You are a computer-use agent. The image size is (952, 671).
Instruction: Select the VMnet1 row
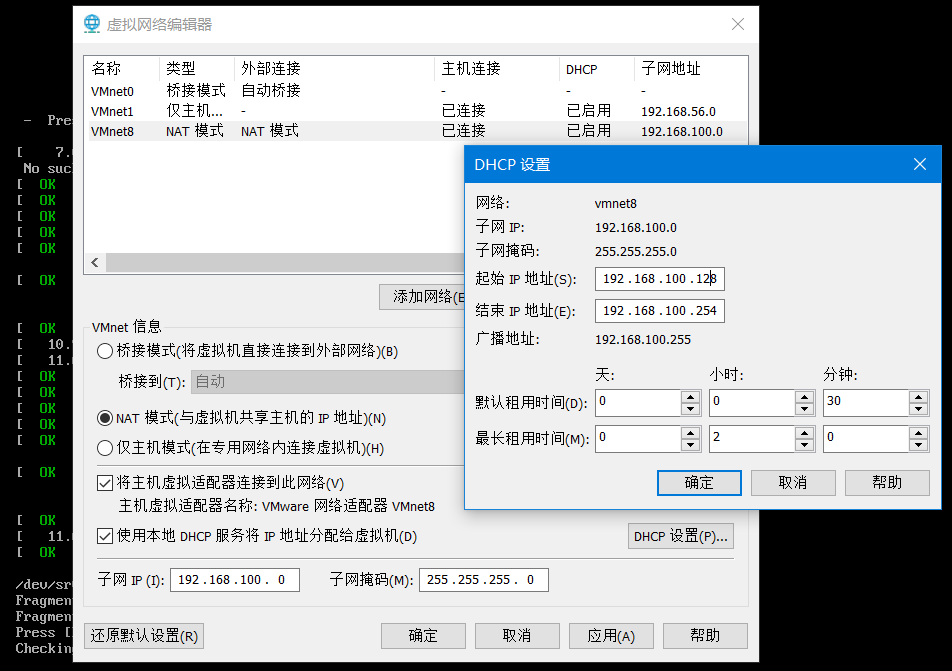418,111
